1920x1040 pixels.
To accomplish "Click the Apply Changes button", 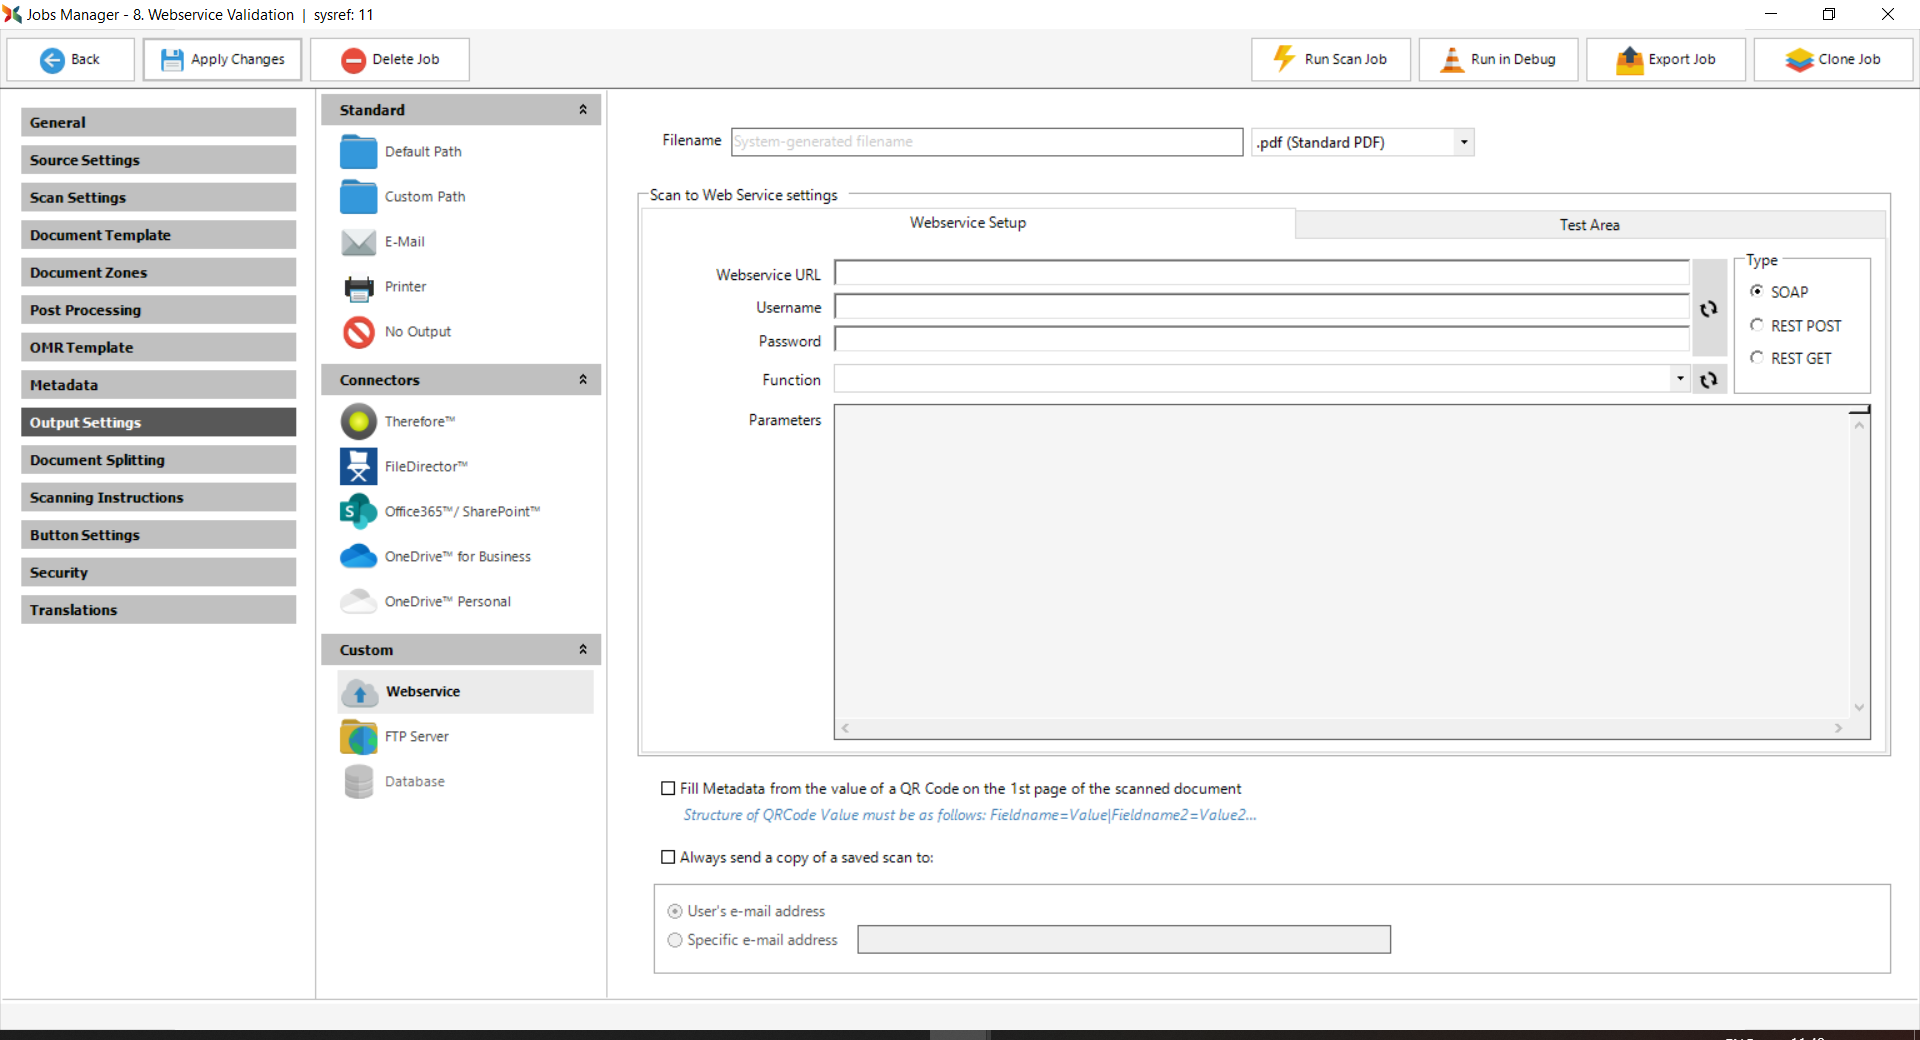I will click(222, 59).
